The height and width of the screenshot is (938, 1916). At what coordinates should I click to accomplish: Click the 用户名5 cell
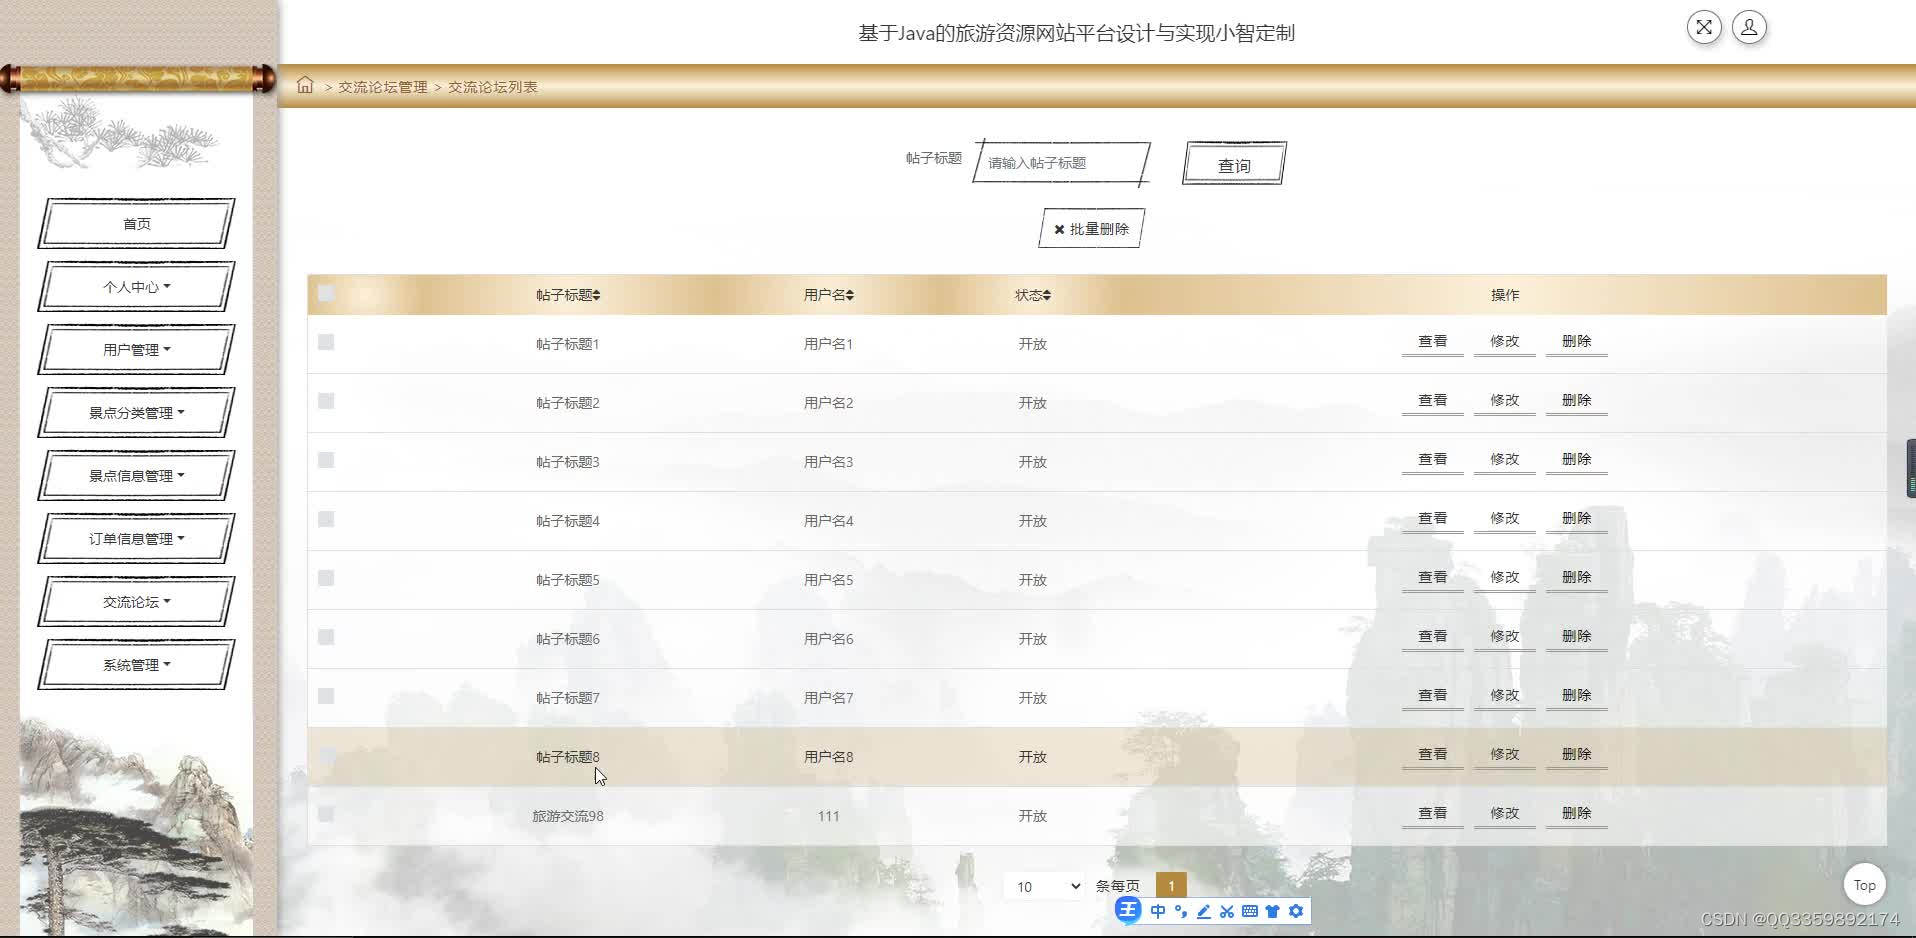[x=828, y=580]
